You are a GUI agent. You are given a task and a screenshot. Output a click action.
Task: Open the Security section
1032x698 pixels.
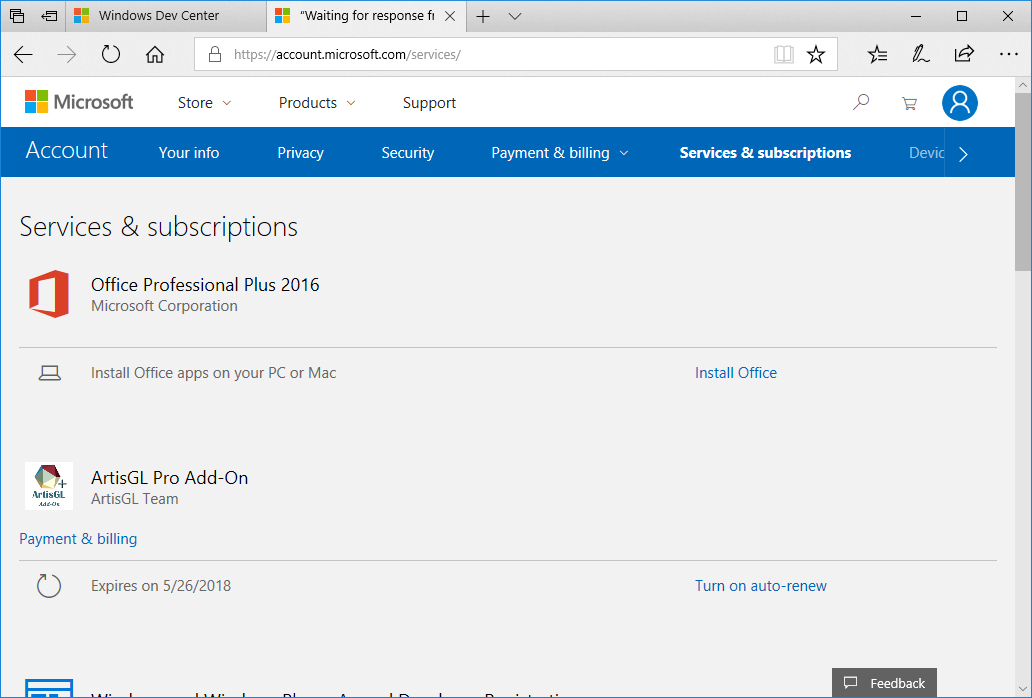pyautogui.click(x=407, y=153)
